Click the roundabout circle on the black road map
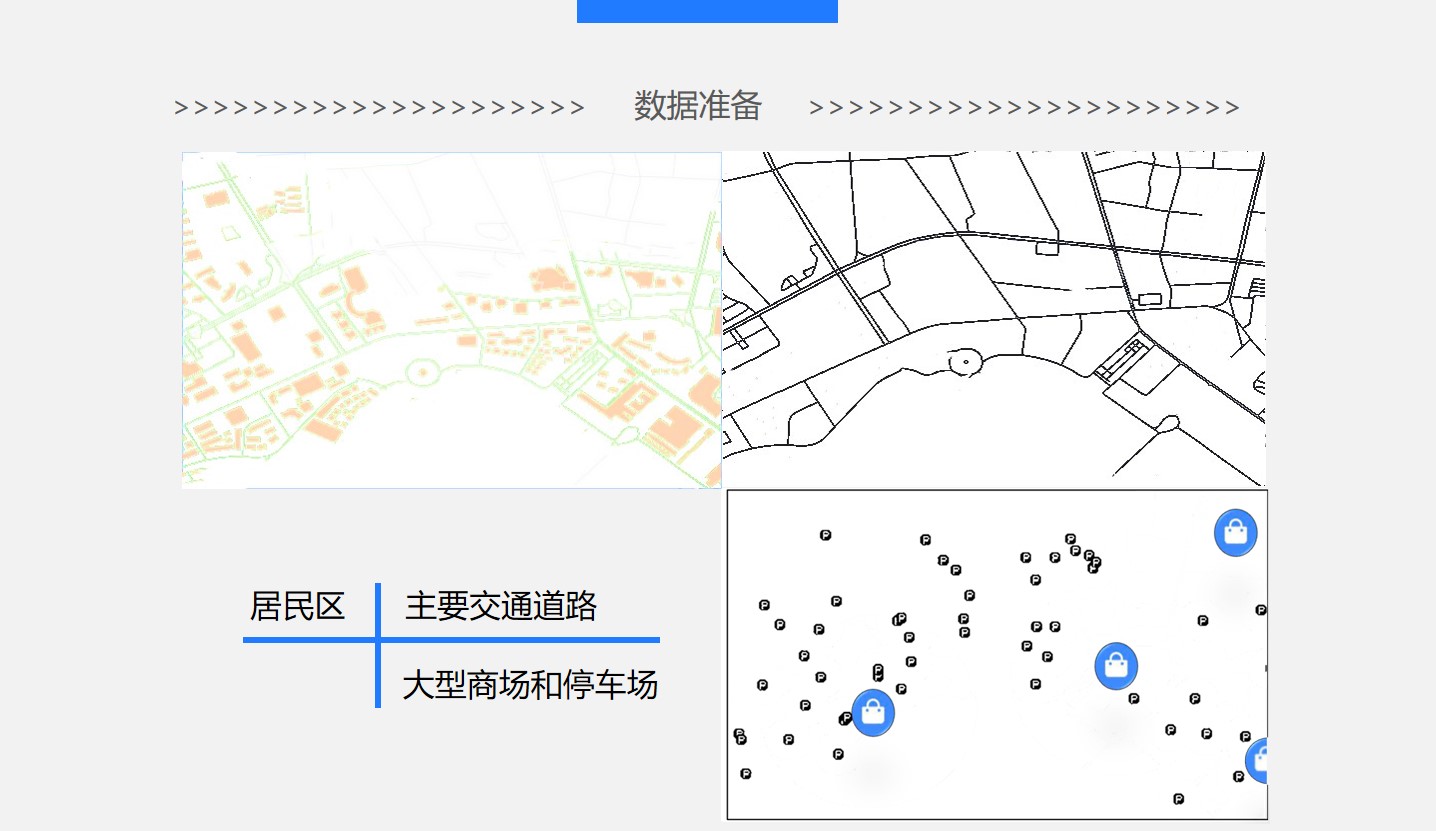Image resolution: width=1436 pixels, height=831 pixels. (x=965, y=360)
